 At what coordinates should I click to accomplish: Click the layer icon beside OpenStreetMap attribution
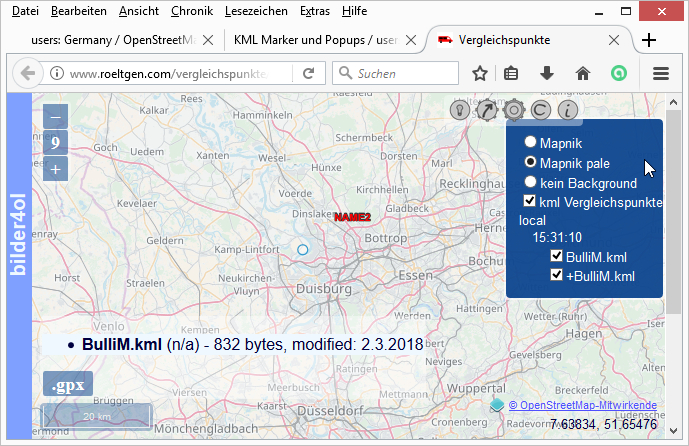pyautogui.click(x=497, y=405)
